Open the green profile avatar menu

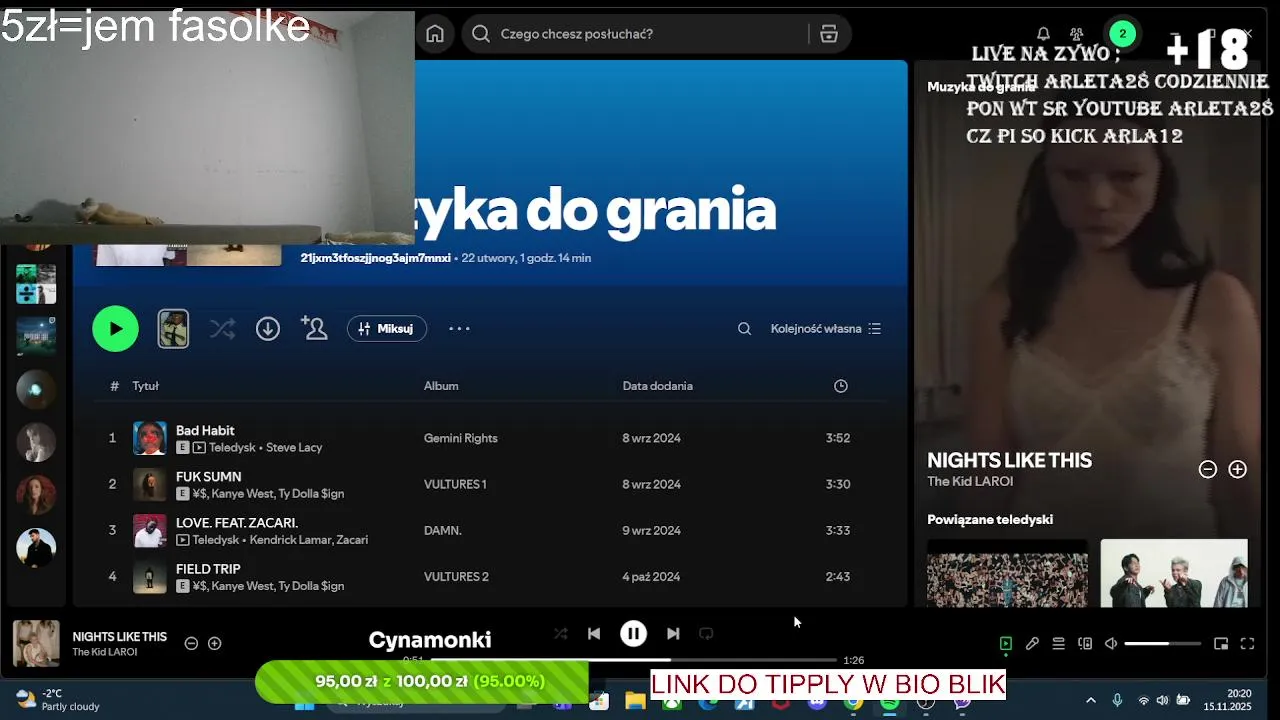(1122, 34)
